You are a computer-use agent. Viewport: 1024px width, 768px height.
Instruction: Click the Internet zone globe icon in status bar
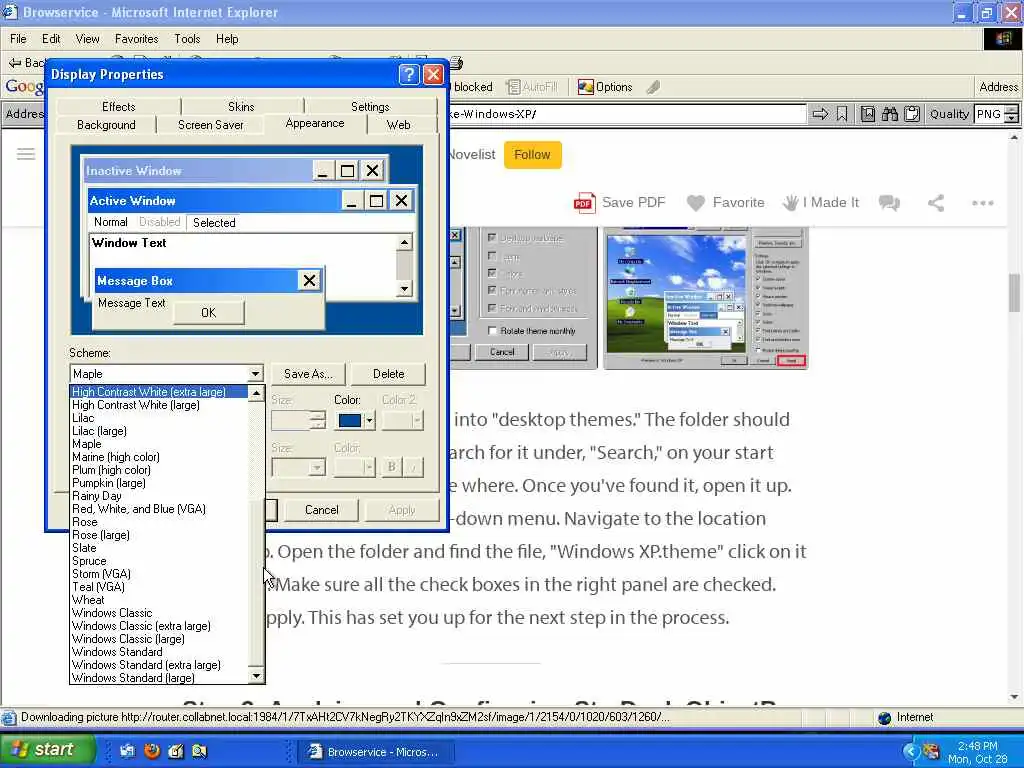885,718
